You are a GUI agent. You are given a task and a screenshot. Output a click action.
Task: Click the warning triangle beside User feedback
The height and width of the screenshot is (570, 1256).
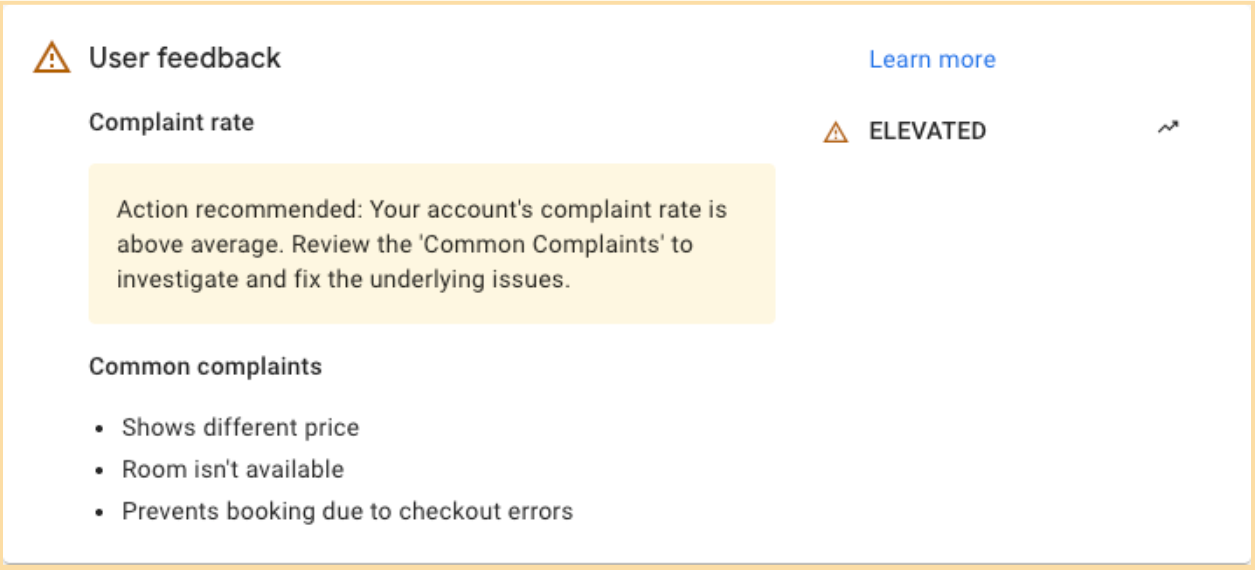point(51,59)
